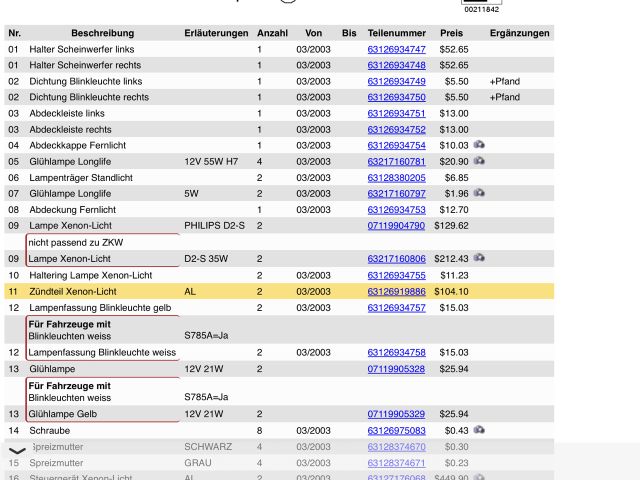Follow link 63128380205 for Lampenträger Standlicht

point(396,177)
